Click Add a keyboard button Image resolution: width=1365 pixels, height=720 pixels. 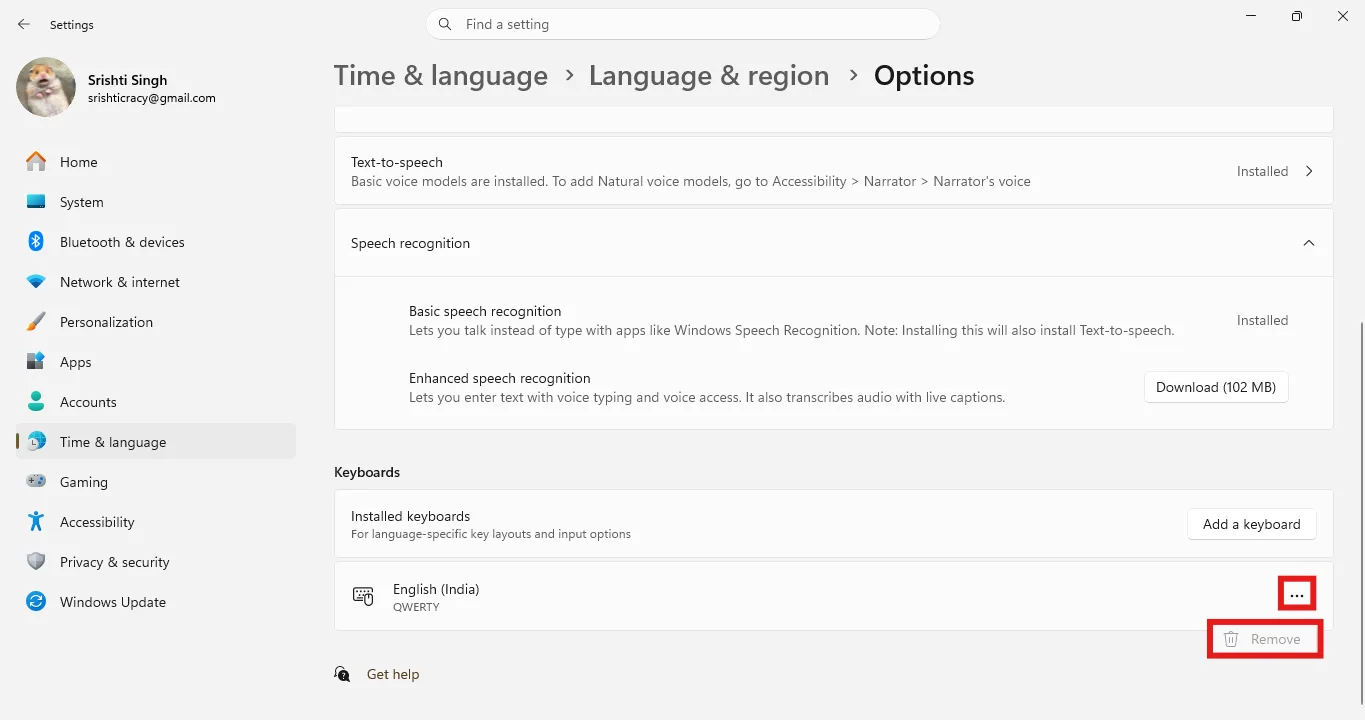pyautogui.click(x=1251, y=524)
